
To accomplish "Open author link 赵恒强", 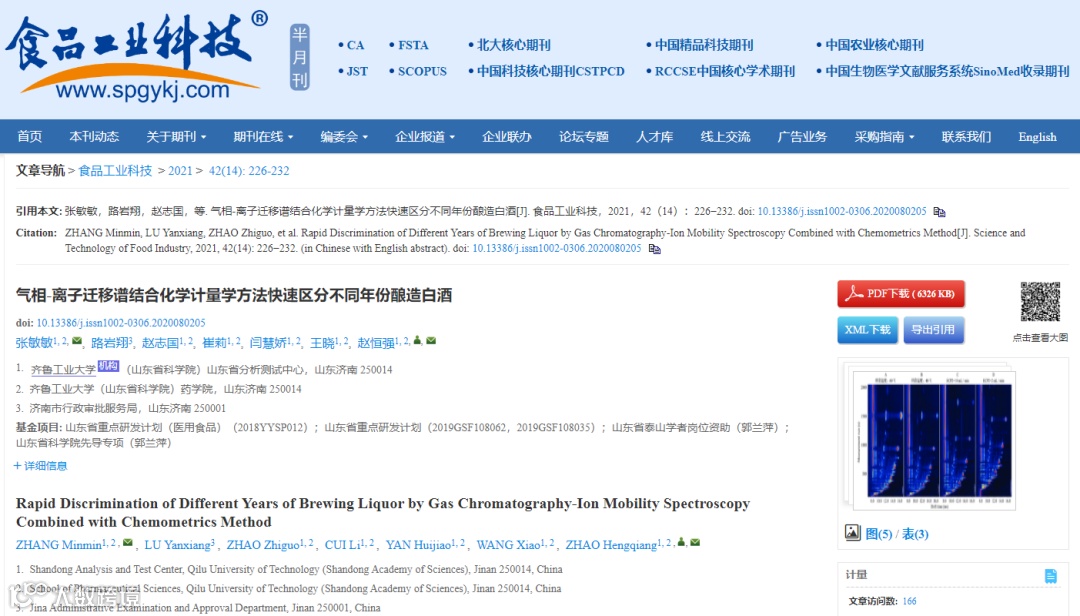I will pyautogui.click(x=376, y=342).
